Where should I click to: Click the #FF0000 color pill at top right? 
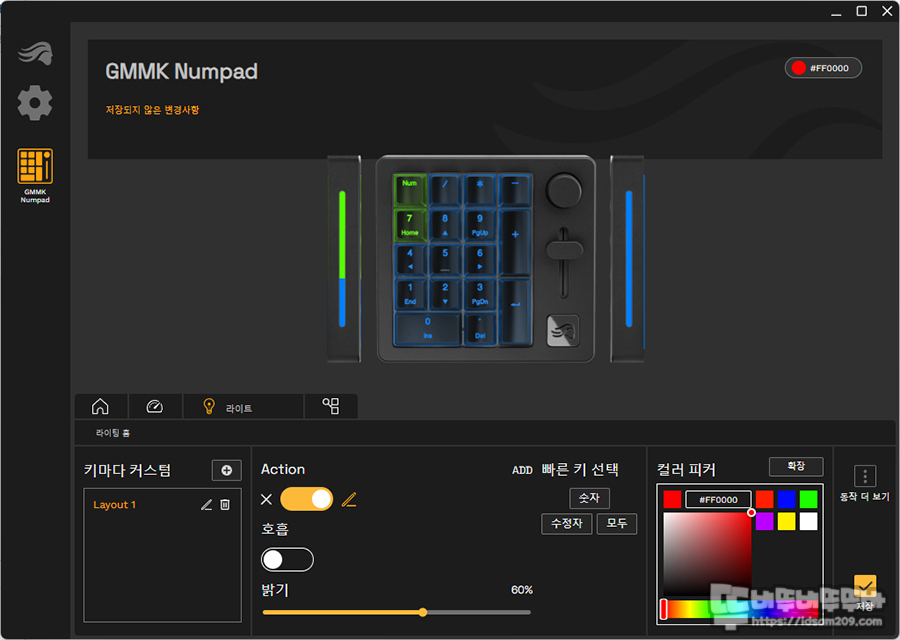tap(823, 68)
